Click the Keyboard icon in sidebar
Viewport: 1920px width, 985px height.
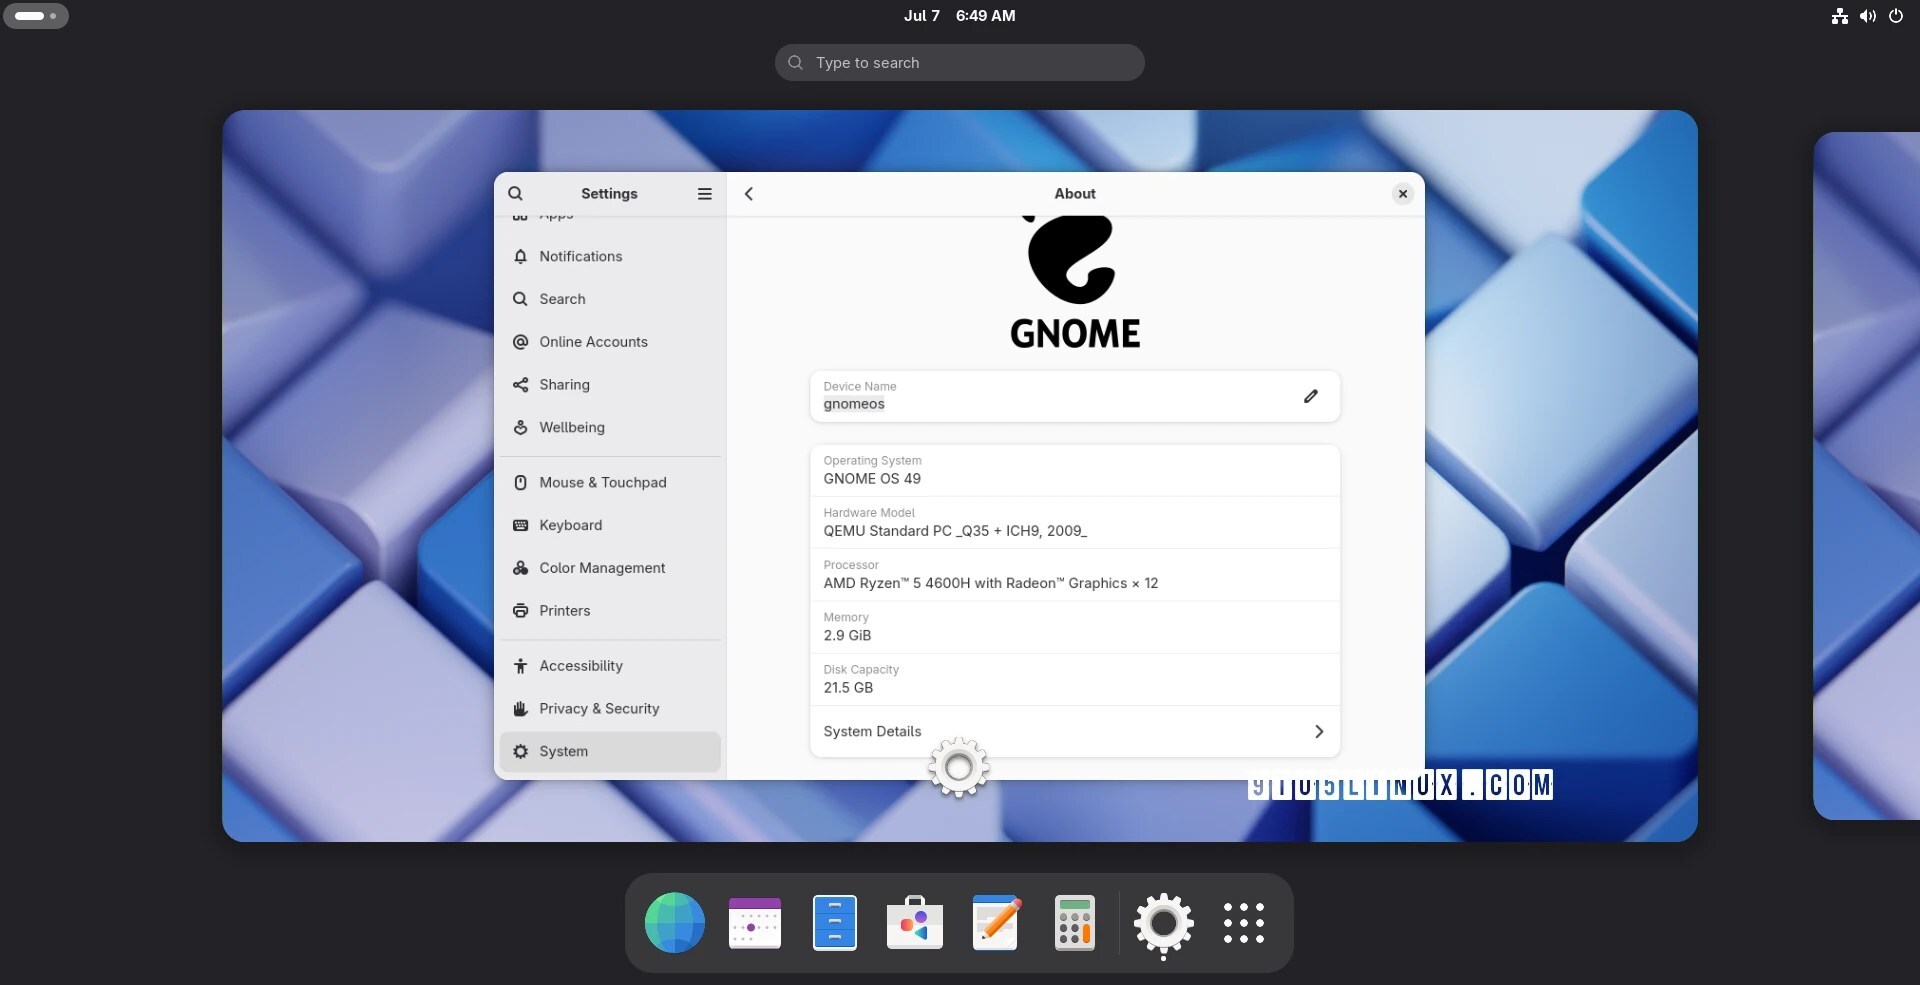[520, 526]
